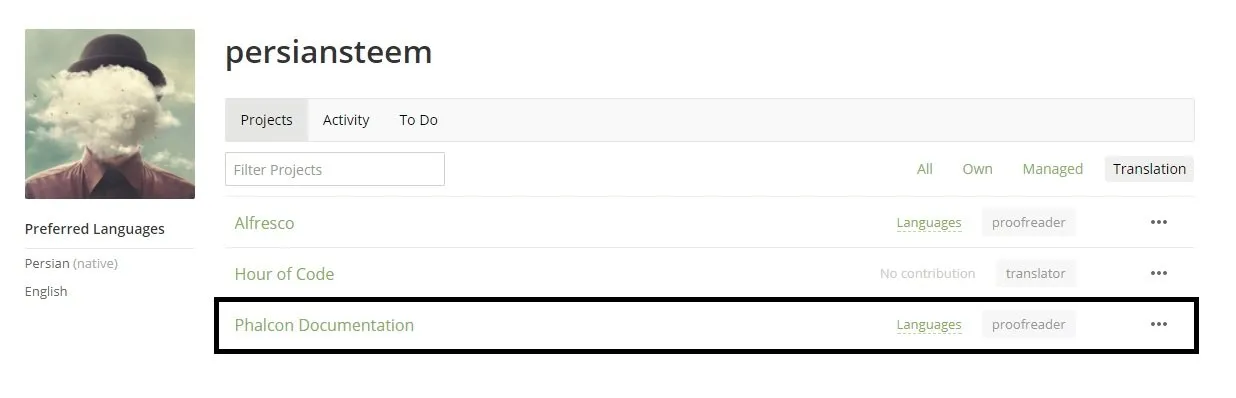
Task: Click the Filter Projects input field
Action: 335,169
